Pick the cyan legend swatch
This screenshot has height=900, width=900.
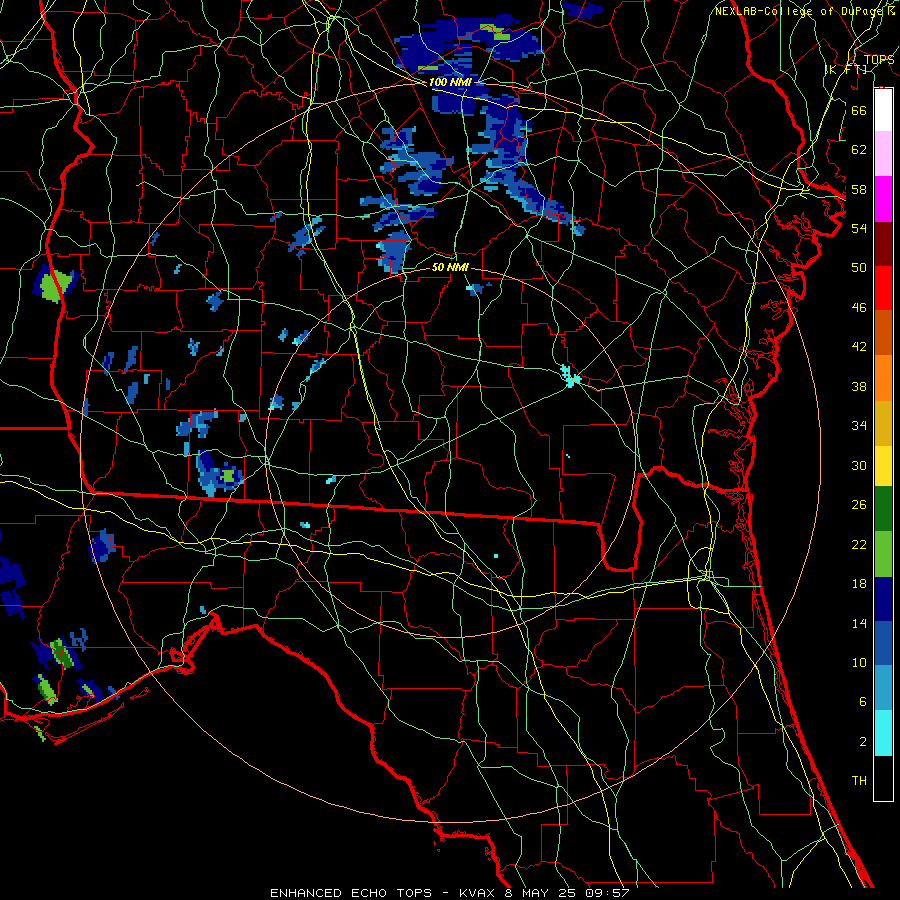[x=883, y=733]
